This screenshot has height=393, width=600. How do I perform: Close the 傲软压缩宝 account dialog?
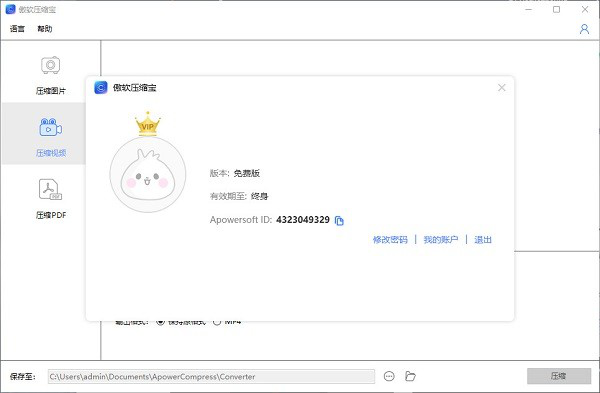[x=502, y=88]
